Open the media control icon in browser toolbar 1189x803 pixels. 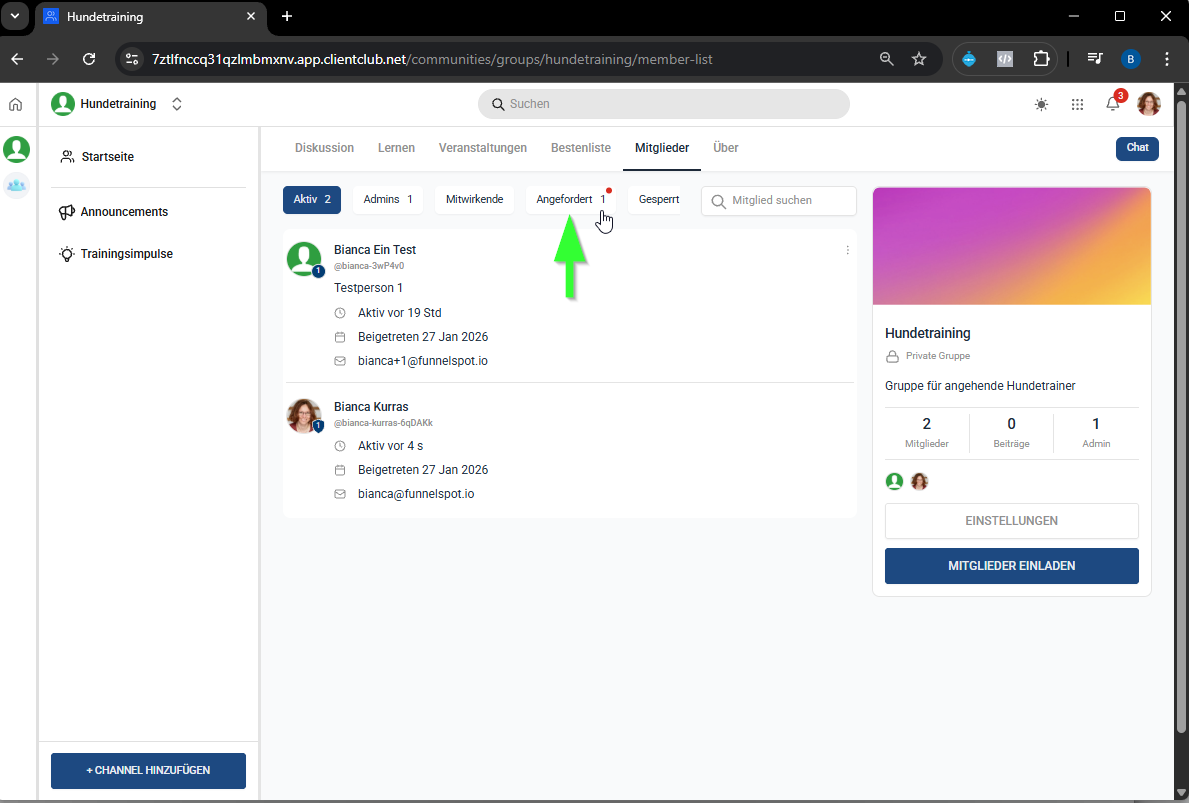point(1094,59)
